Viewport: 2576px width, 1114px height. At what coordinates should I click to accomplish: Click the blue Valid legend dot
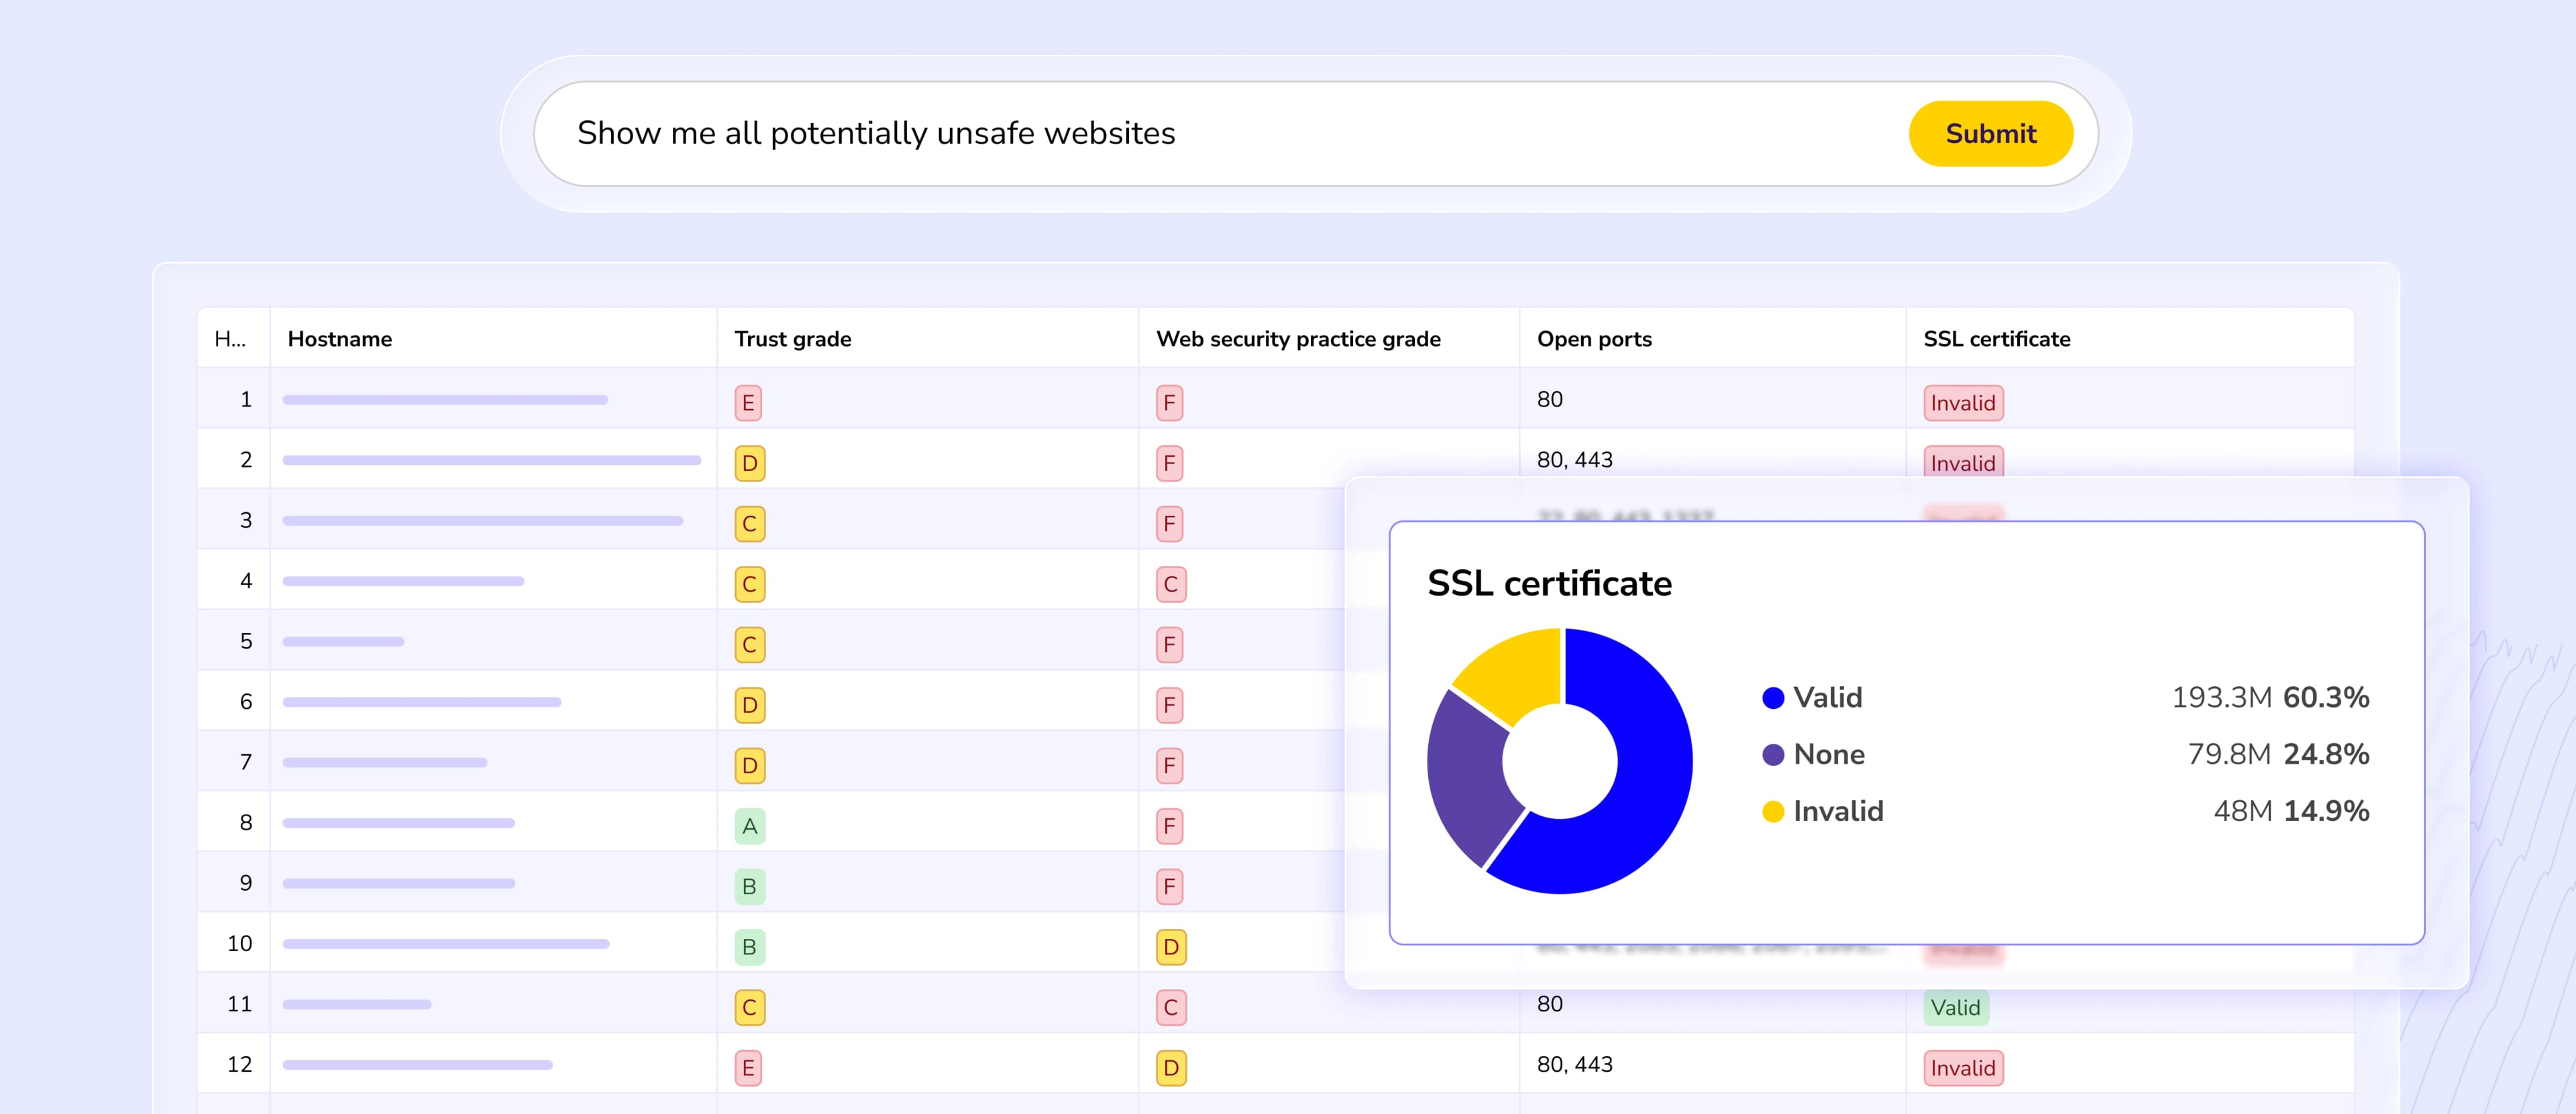1773,698
